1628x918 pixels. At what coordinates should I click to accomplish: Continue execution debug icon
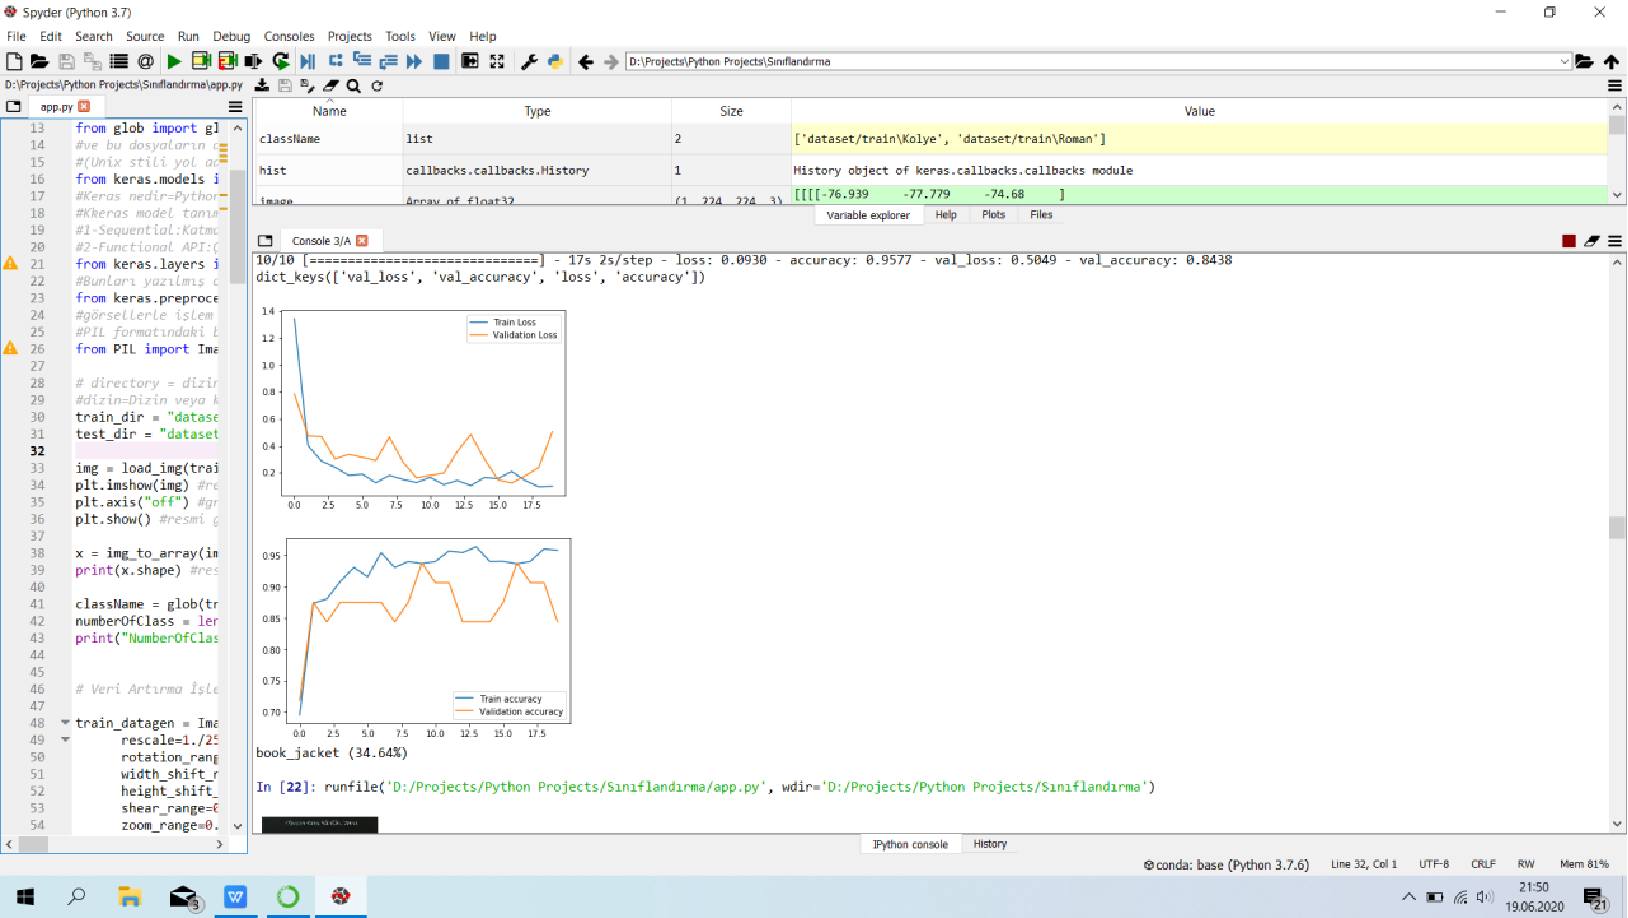coord(414,61)
